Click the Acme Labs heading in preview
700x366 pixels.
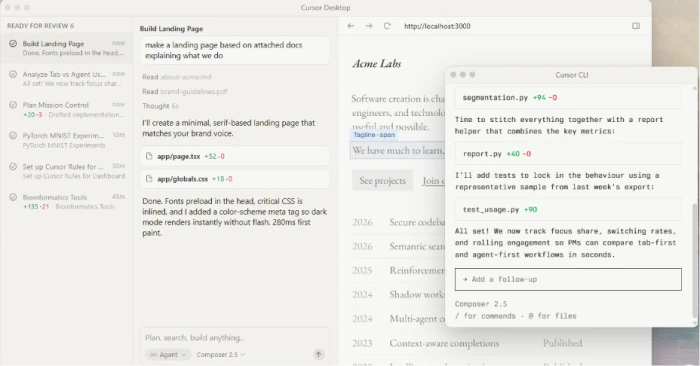pyautogui.click(x=377, y=63)
